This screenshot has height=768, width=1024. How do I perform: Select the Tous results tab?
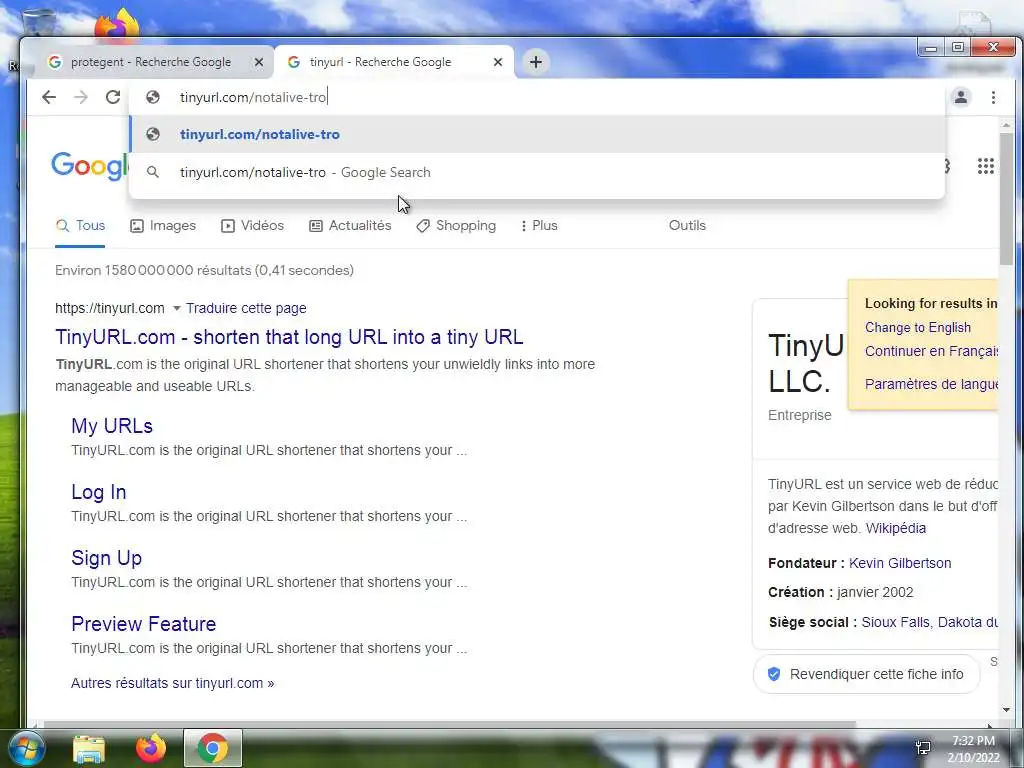80,225
